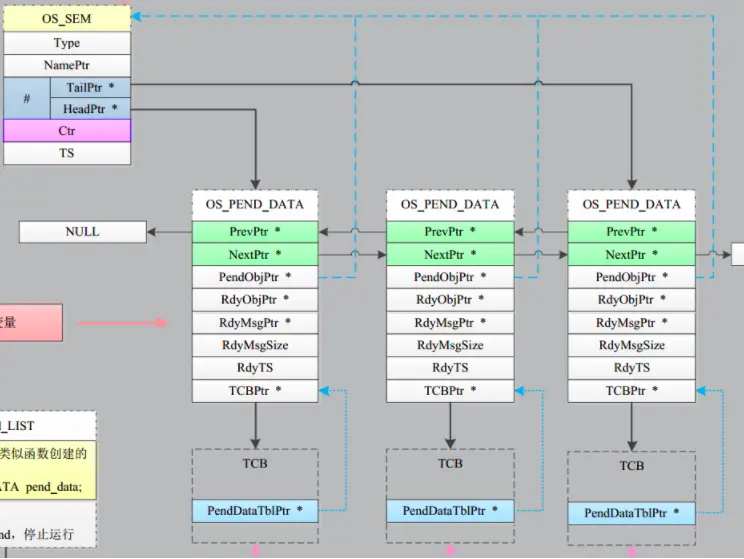Click the red box ending in "量"
Viewport: 744px width, 559px height.
31,323
